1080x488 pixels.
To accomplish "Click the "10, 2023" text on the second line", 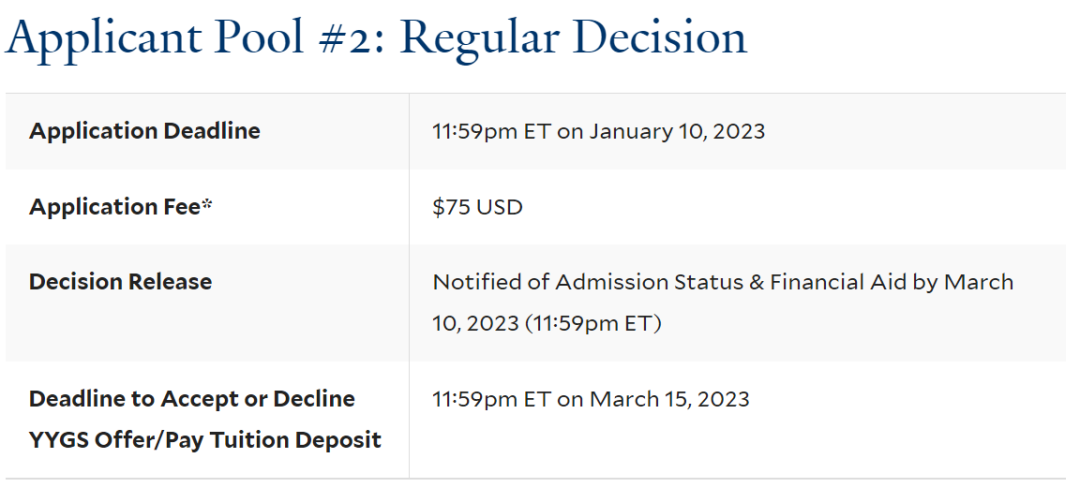I will coord(475,323).
